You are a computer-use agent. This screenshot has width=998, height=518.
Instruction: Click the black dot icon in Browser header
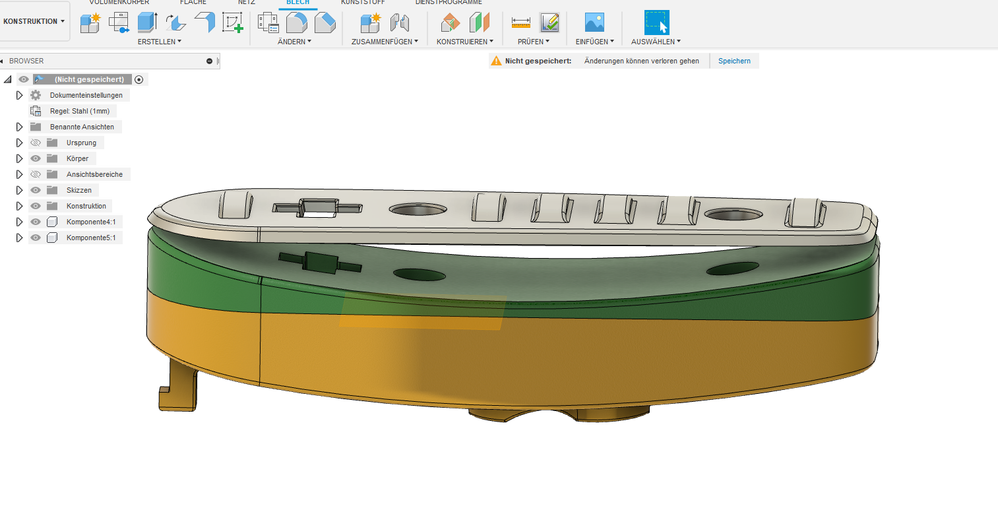(209, 61)
